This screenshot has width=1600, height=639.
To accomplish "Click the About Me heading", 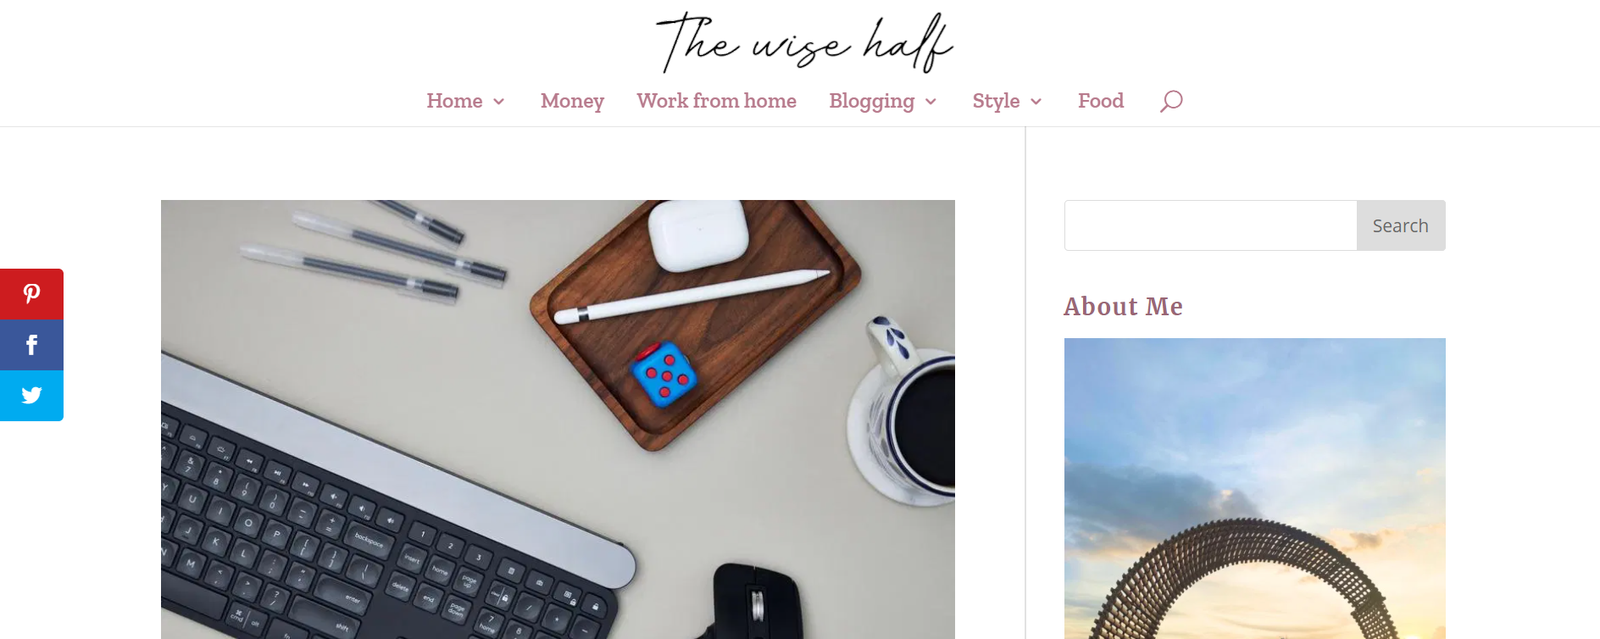I will click(1123, 306).
